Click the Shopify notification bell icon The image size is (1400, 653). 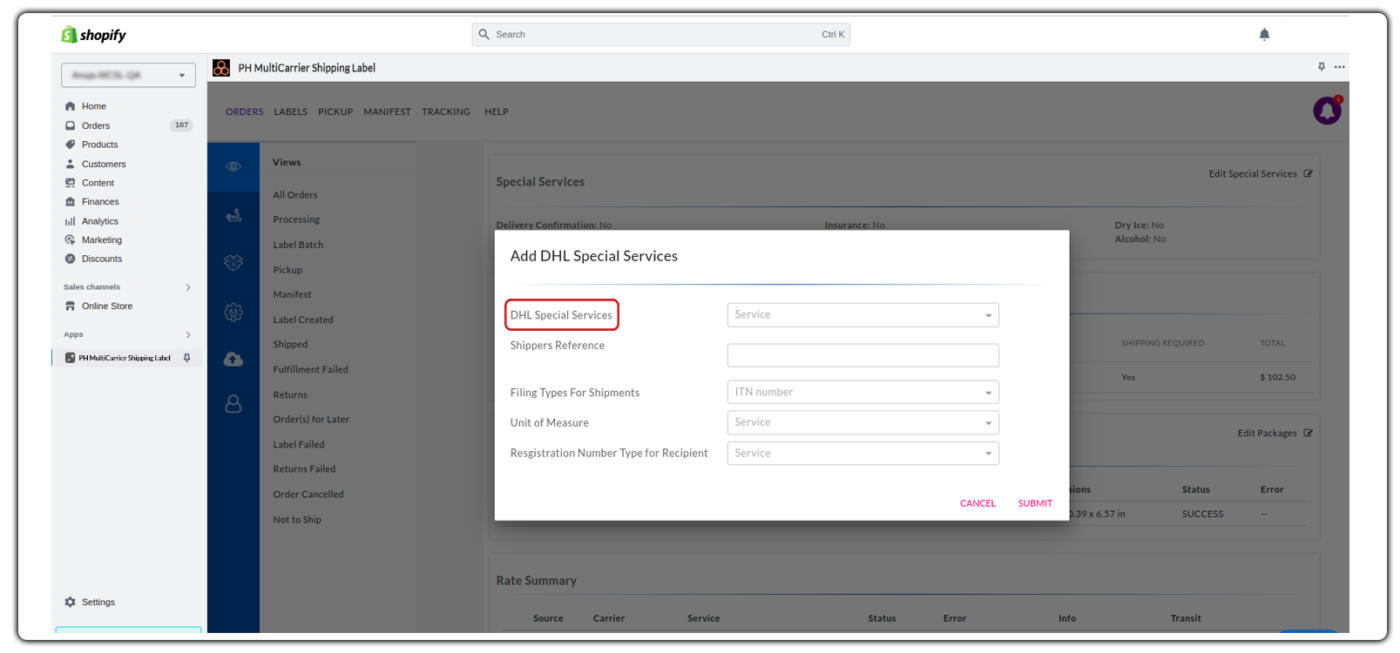[1264, 35]
